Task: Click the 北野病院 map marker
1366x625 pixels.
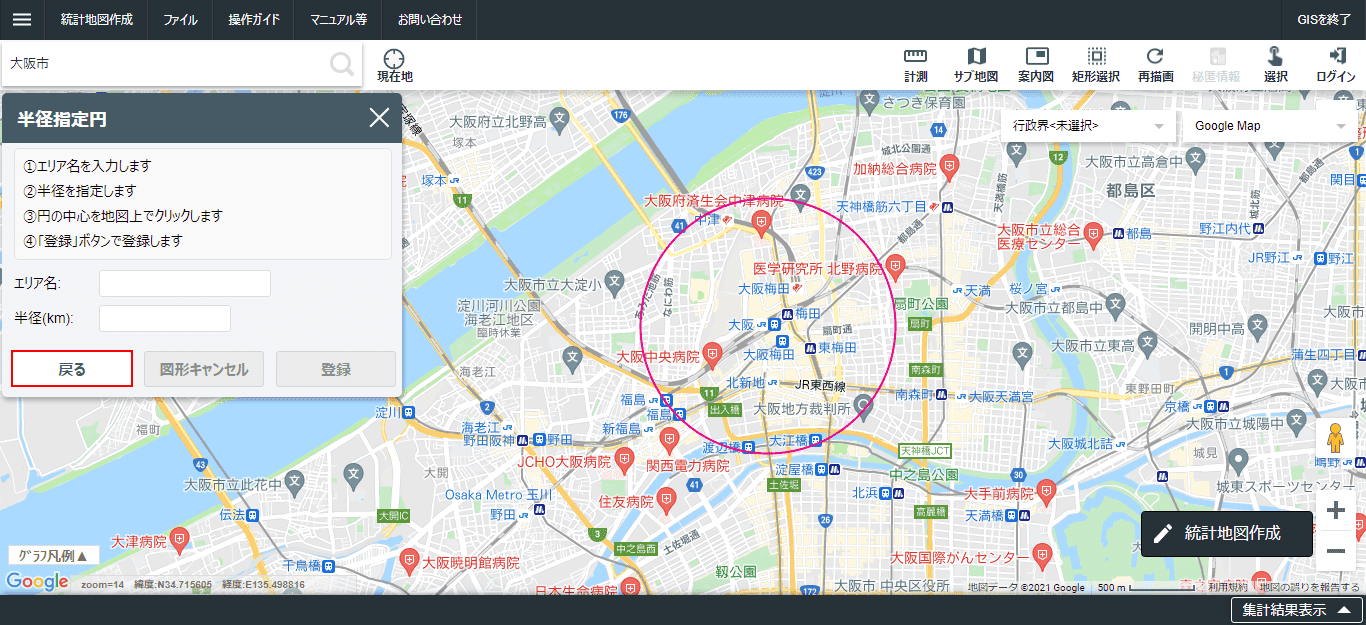Action: click(x=896, y=266)
